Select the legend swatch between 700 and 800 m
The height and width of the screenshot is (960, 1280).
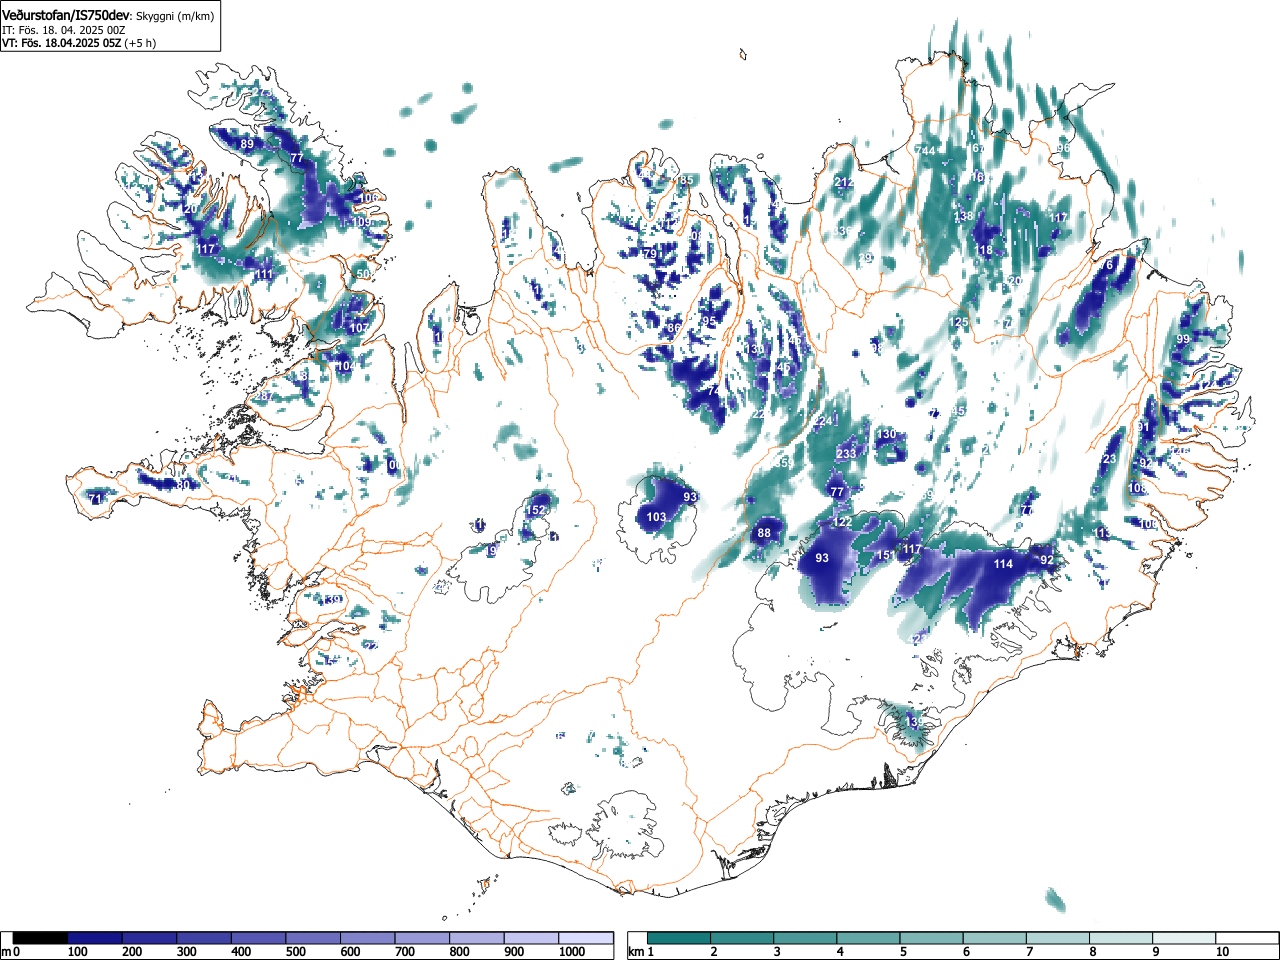[x=422, y=938]
